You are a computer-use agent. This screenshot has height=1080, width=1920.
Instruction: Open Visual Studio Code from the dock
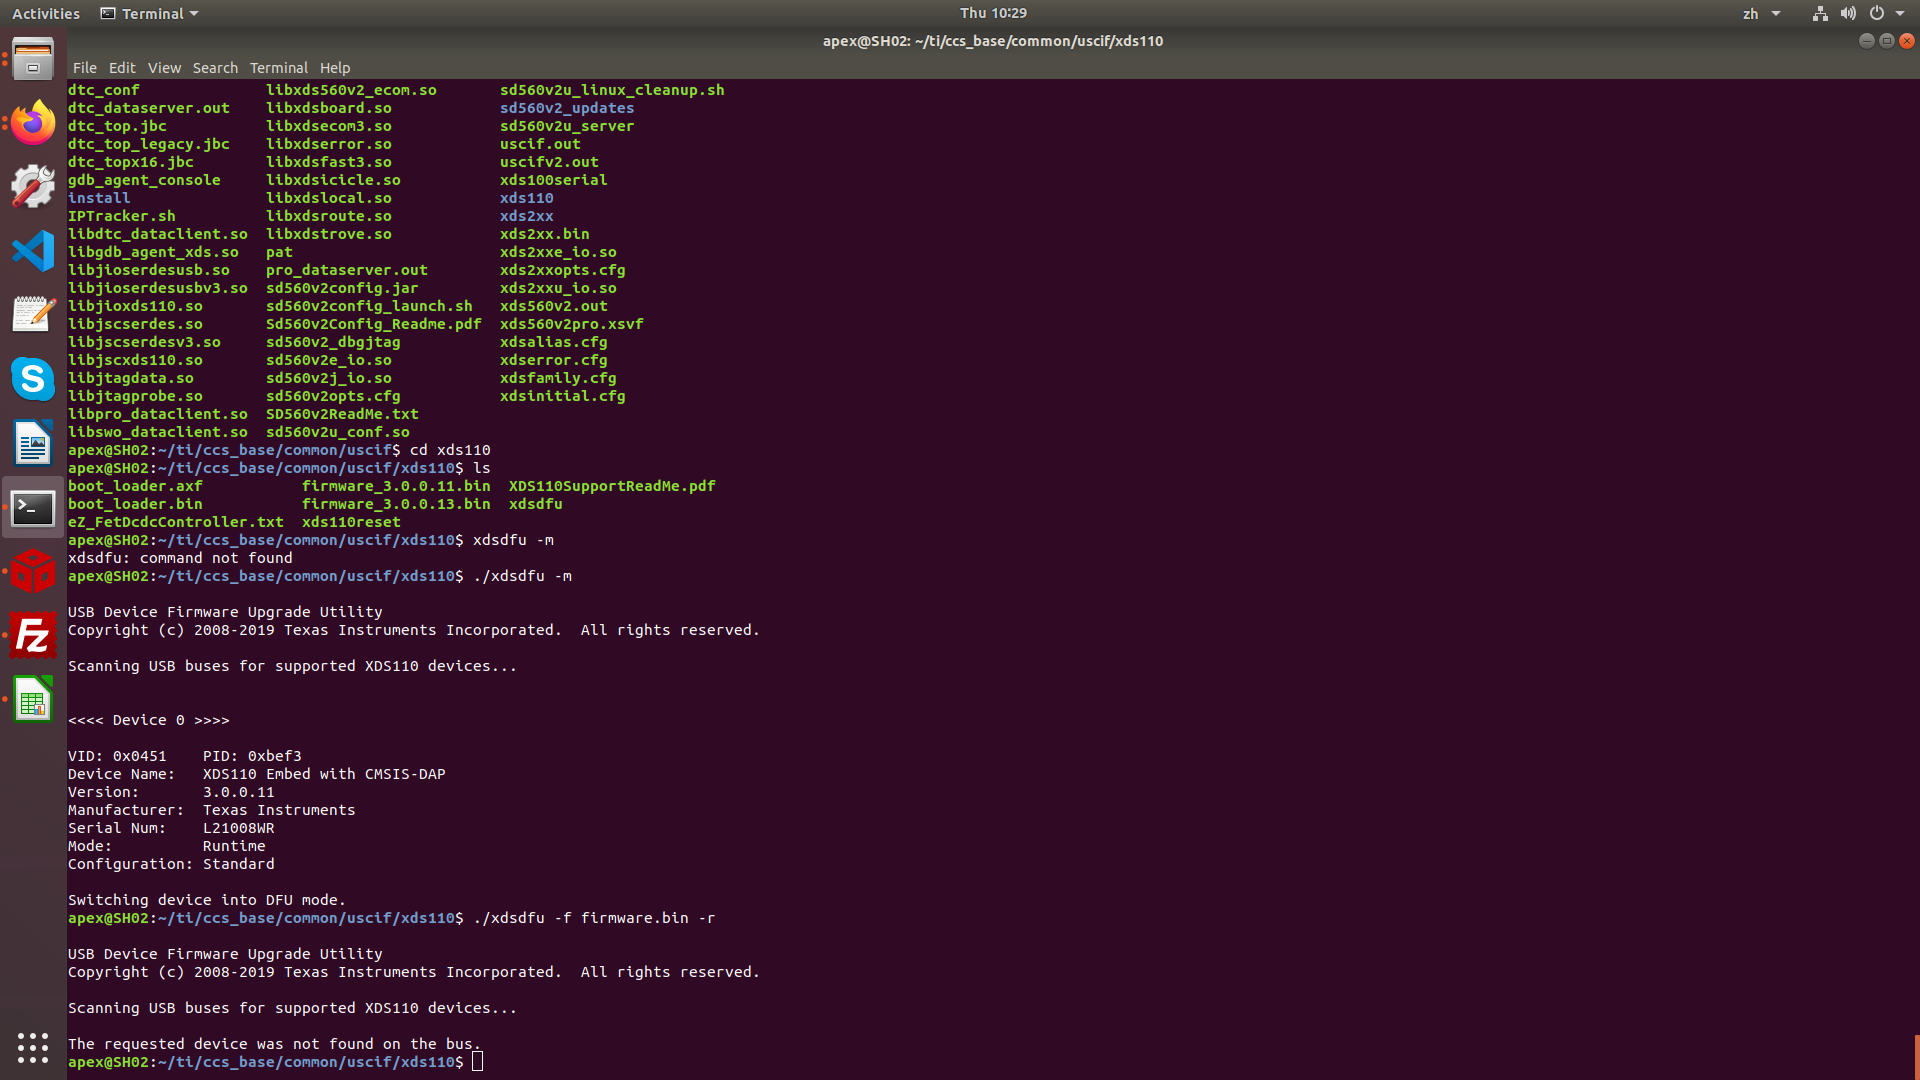click(x=33, y=251)
